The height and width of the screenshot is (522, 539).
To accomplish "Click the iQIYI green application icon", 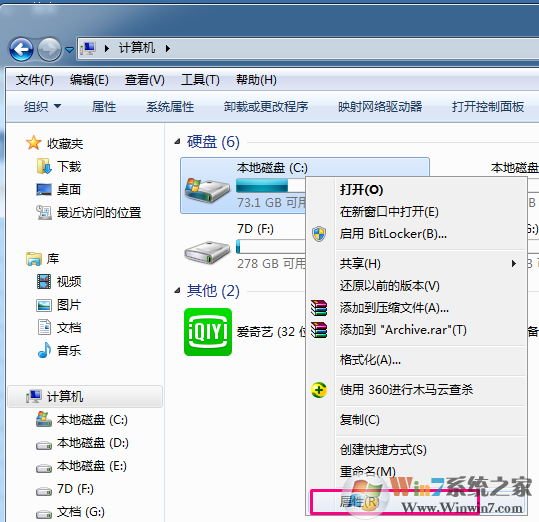I will coord(208,332).
